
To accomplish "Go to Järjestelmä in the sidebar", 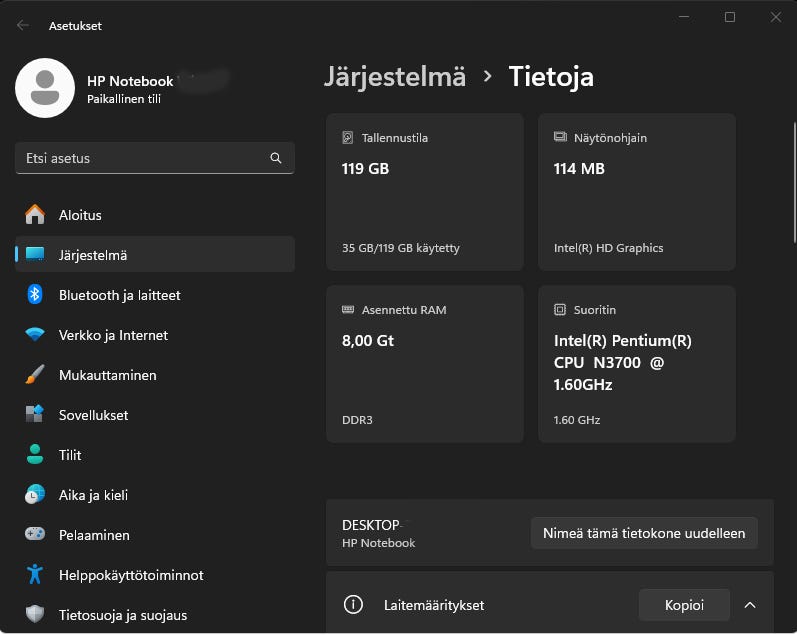I will [155, 255].
